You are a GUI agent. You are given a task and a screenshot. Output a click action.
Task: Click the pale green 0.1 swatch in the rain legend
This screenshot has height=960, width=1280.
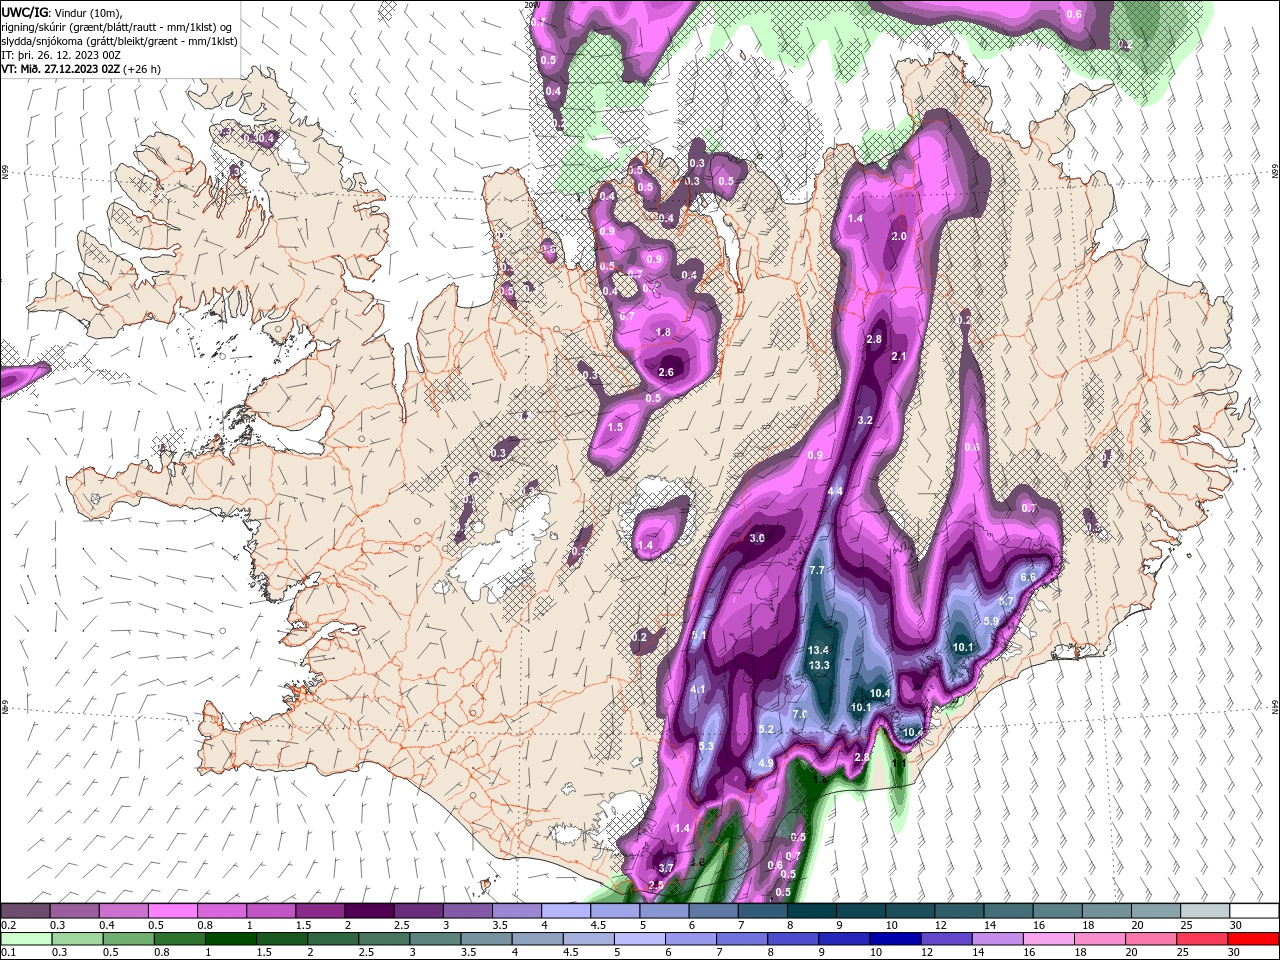25,939
